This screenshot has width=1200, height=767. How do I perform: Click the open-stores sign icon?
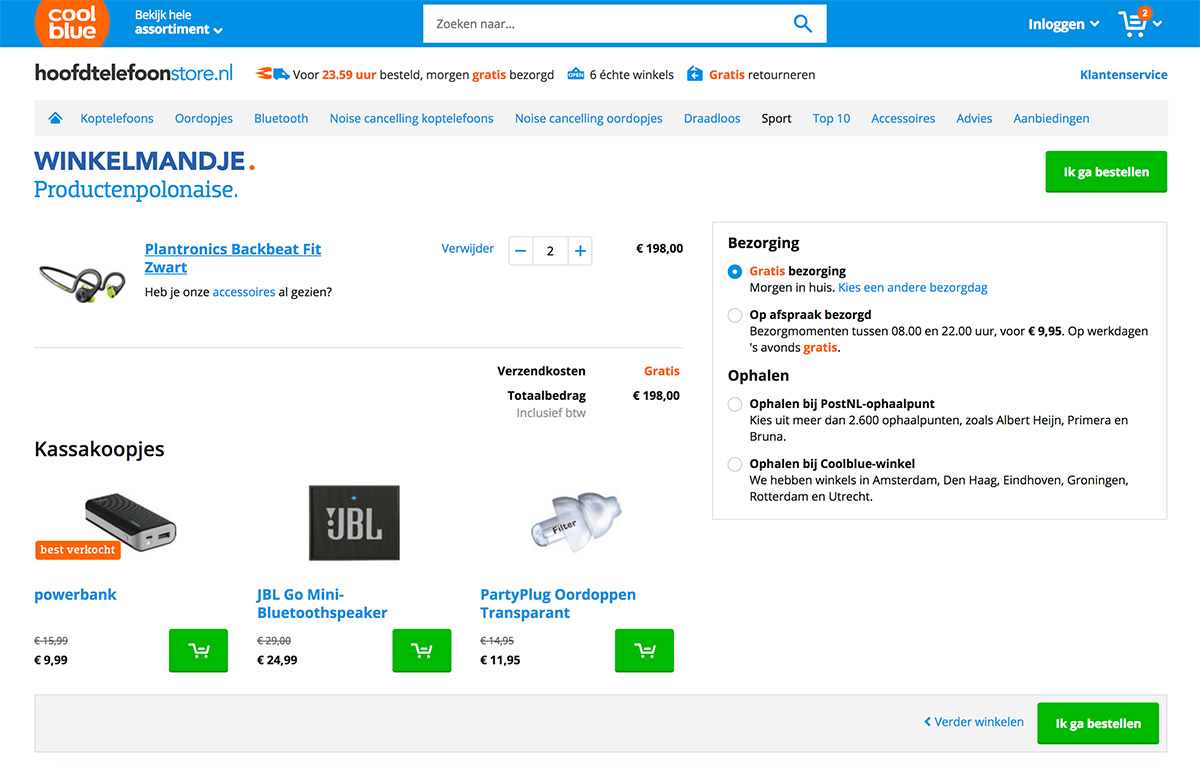pos(575,74)
